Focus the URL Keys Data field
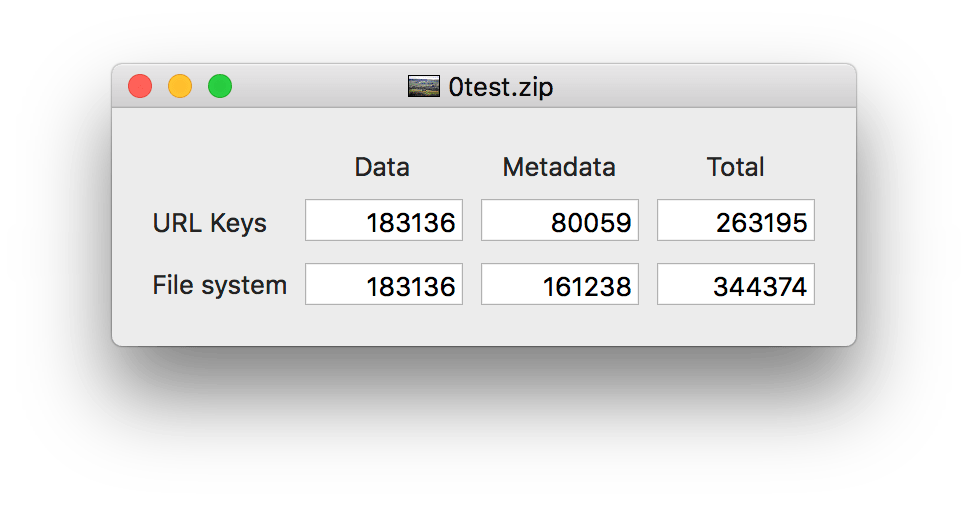This screenshot has width=968, height=506. coord(384,221)
